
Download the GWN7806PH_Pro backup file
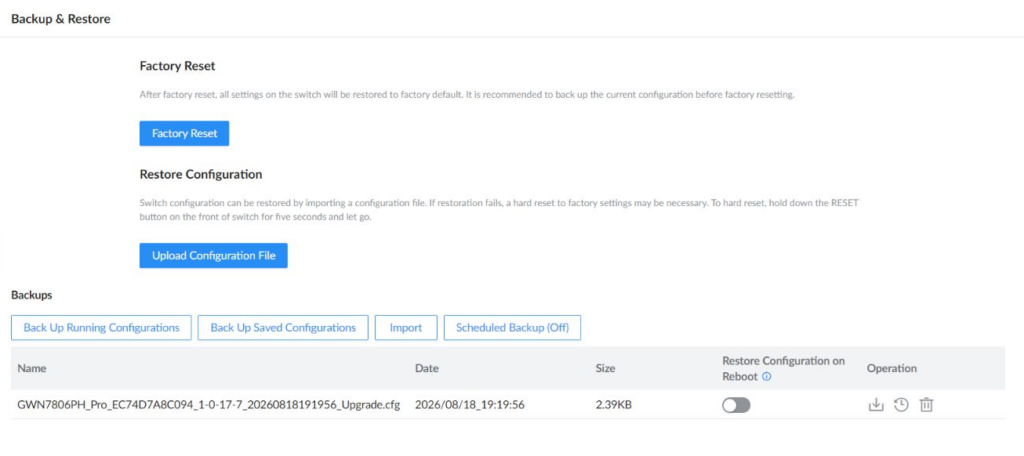tap(875, 405)
